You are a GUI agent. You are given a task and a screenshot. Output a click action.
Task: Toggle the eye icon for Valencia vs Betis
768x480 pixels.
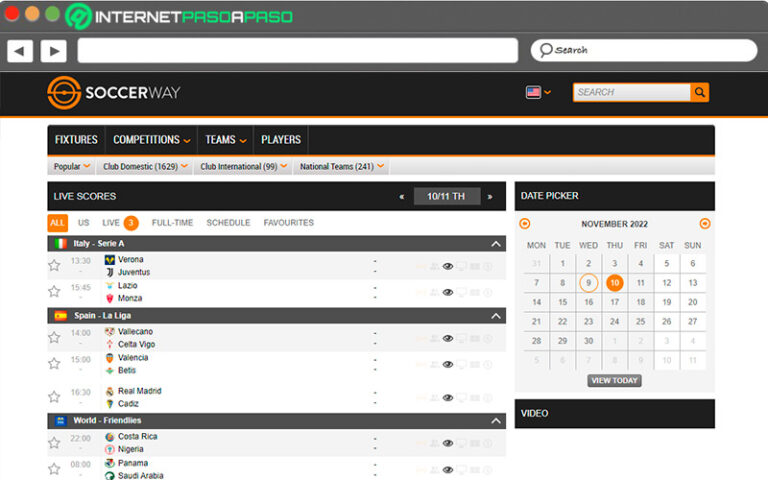pos(448,365)
